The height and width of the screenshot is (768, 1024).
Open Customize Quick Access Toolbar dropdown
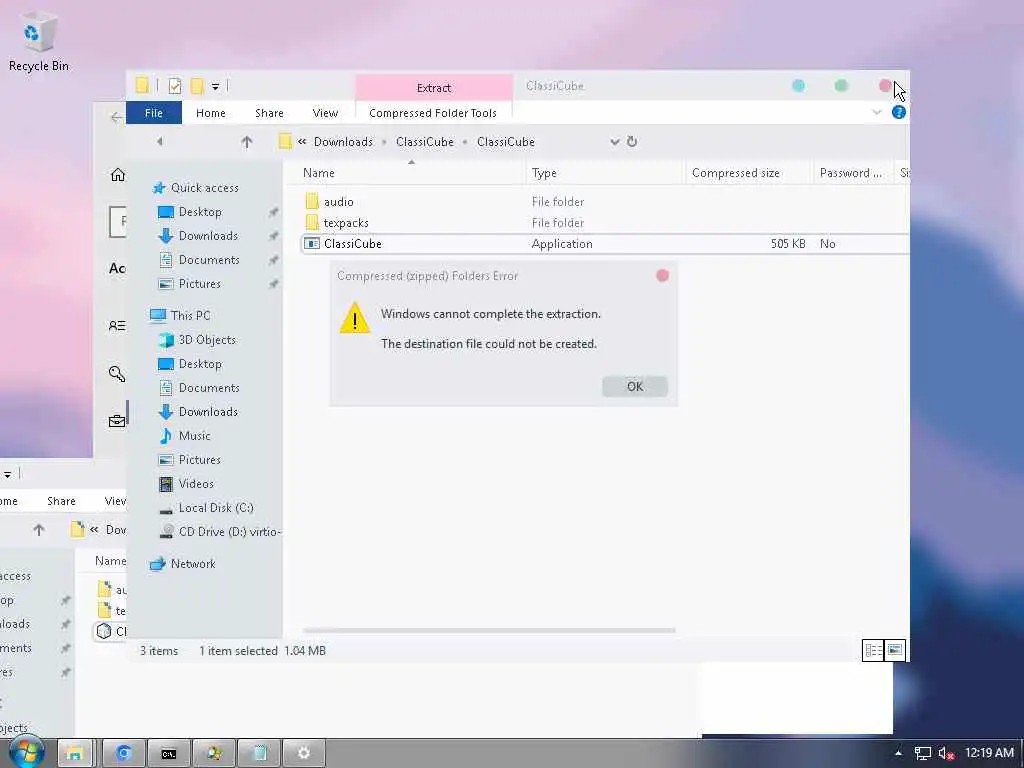215,86
